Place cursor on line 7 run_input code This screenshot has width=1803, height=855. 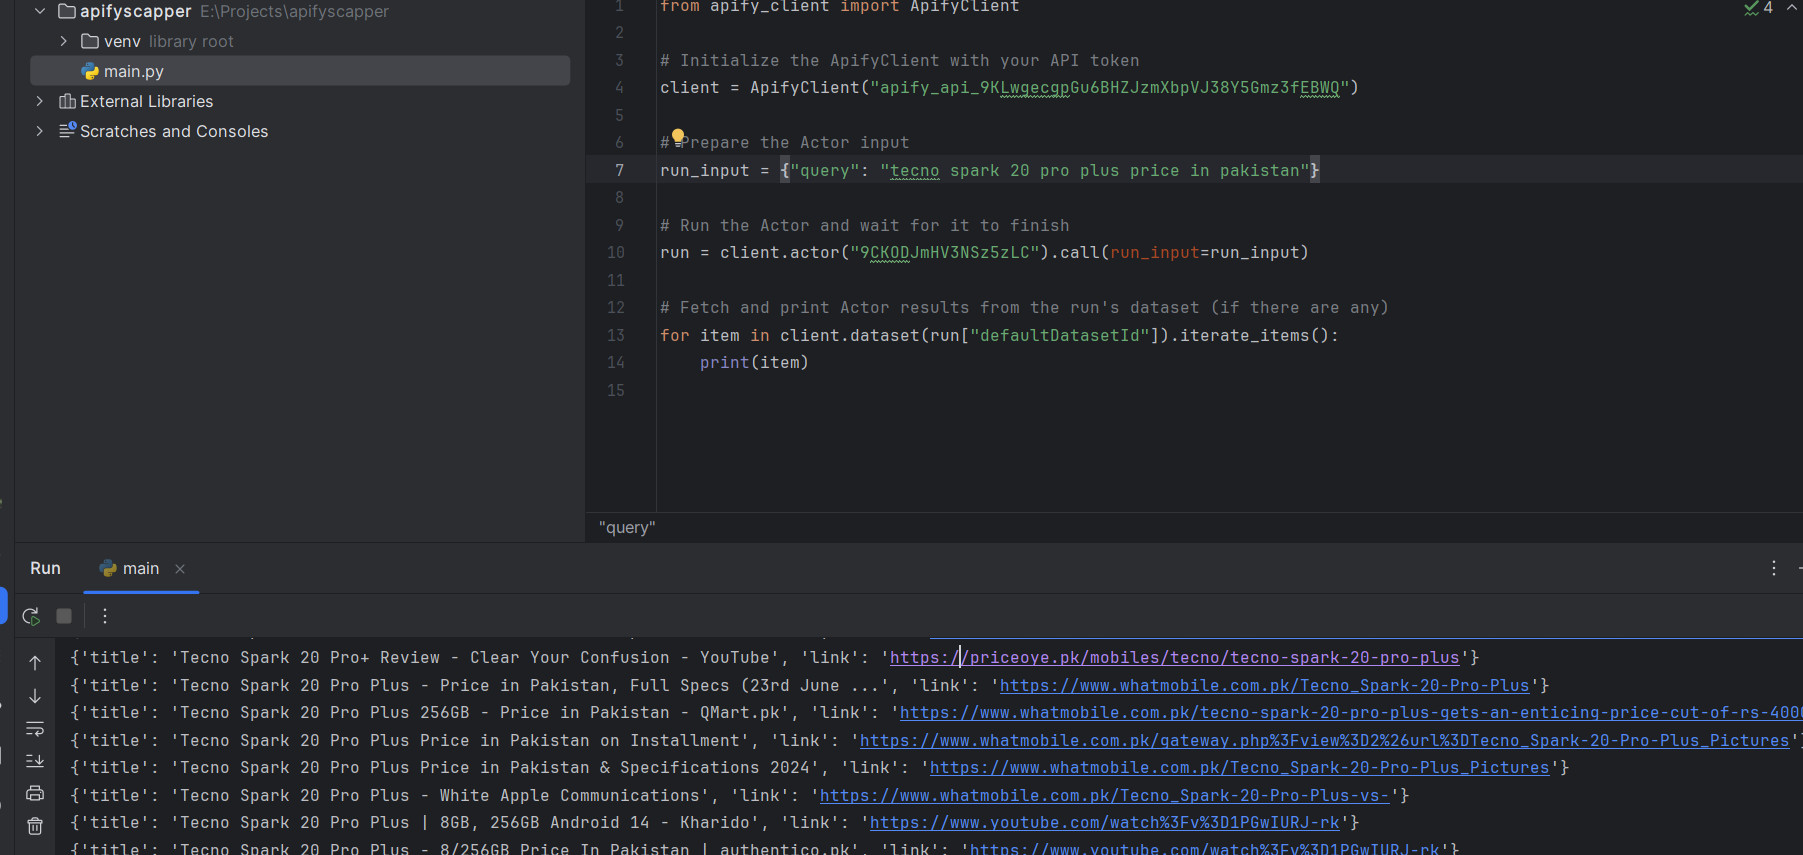[990, 171]
